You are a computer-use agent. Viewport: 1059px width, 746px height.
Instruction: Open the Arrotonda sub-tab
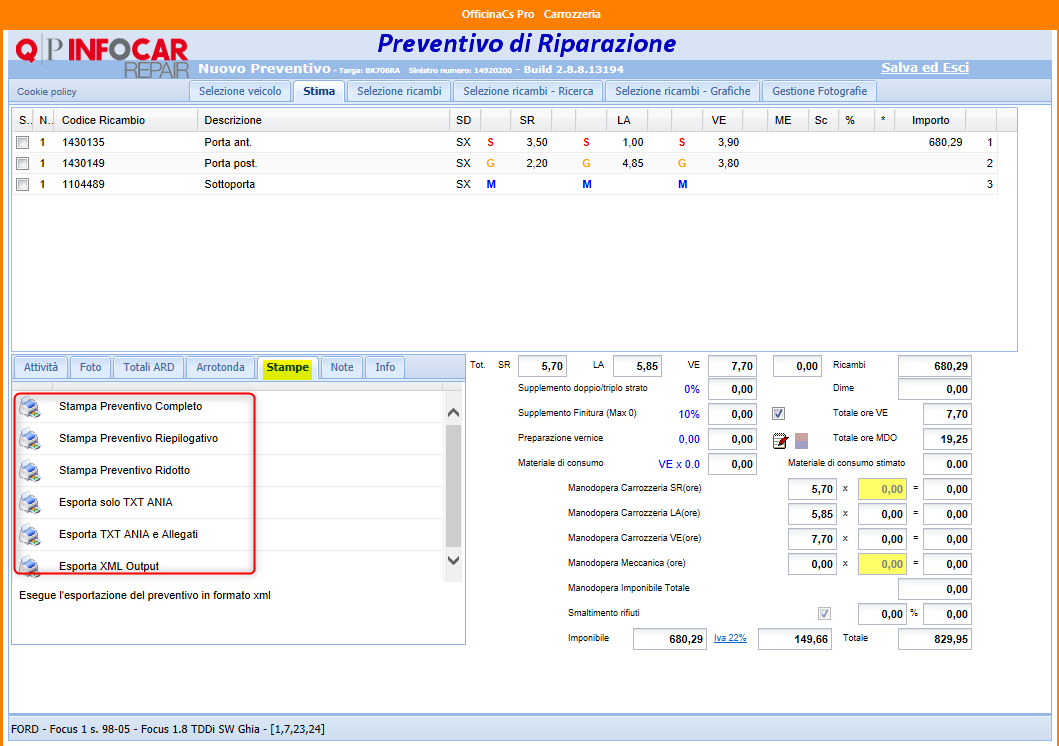pos(220,367)
